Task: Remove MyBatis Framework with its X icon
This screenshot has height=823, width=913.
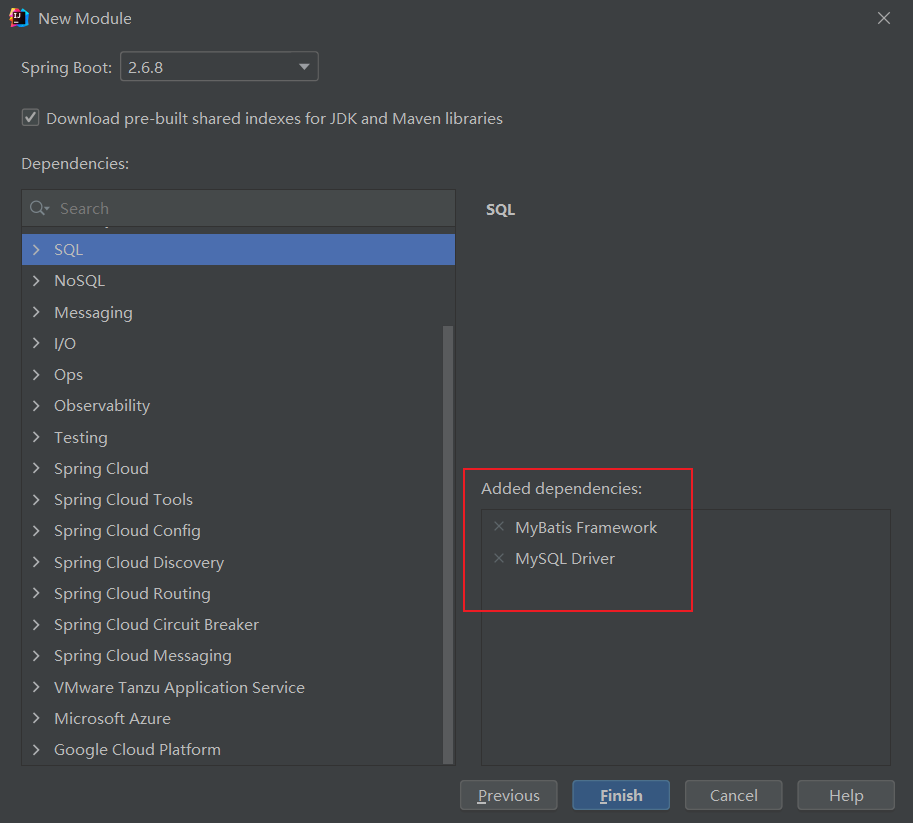Action: [499, 527]
